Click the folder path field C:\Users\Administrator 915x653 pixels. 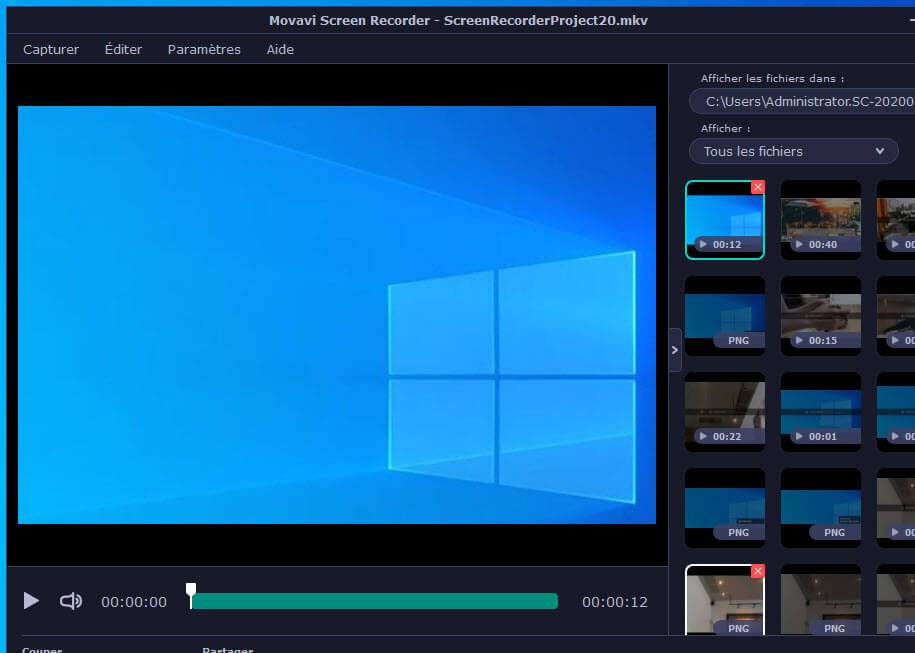point(802,102)
